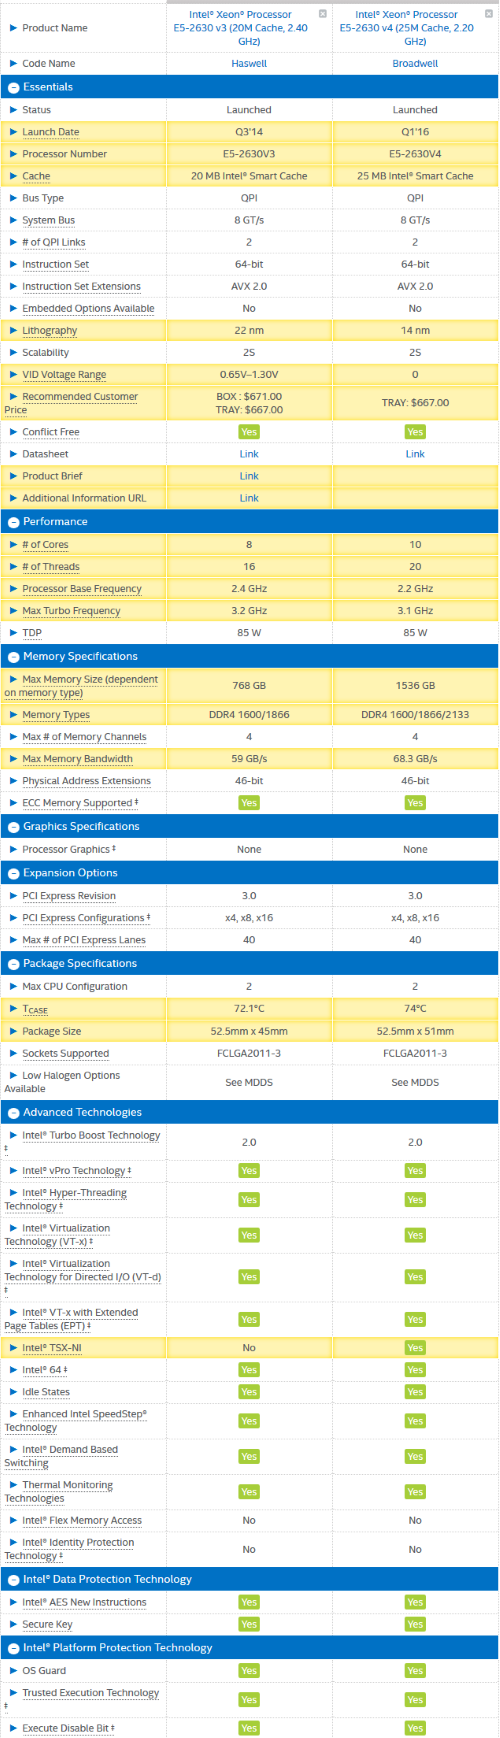Click the Intel Hyper-Threading Technology label
The height and width of the screenshot is (1738, 500).
(x=66, y=1200)
